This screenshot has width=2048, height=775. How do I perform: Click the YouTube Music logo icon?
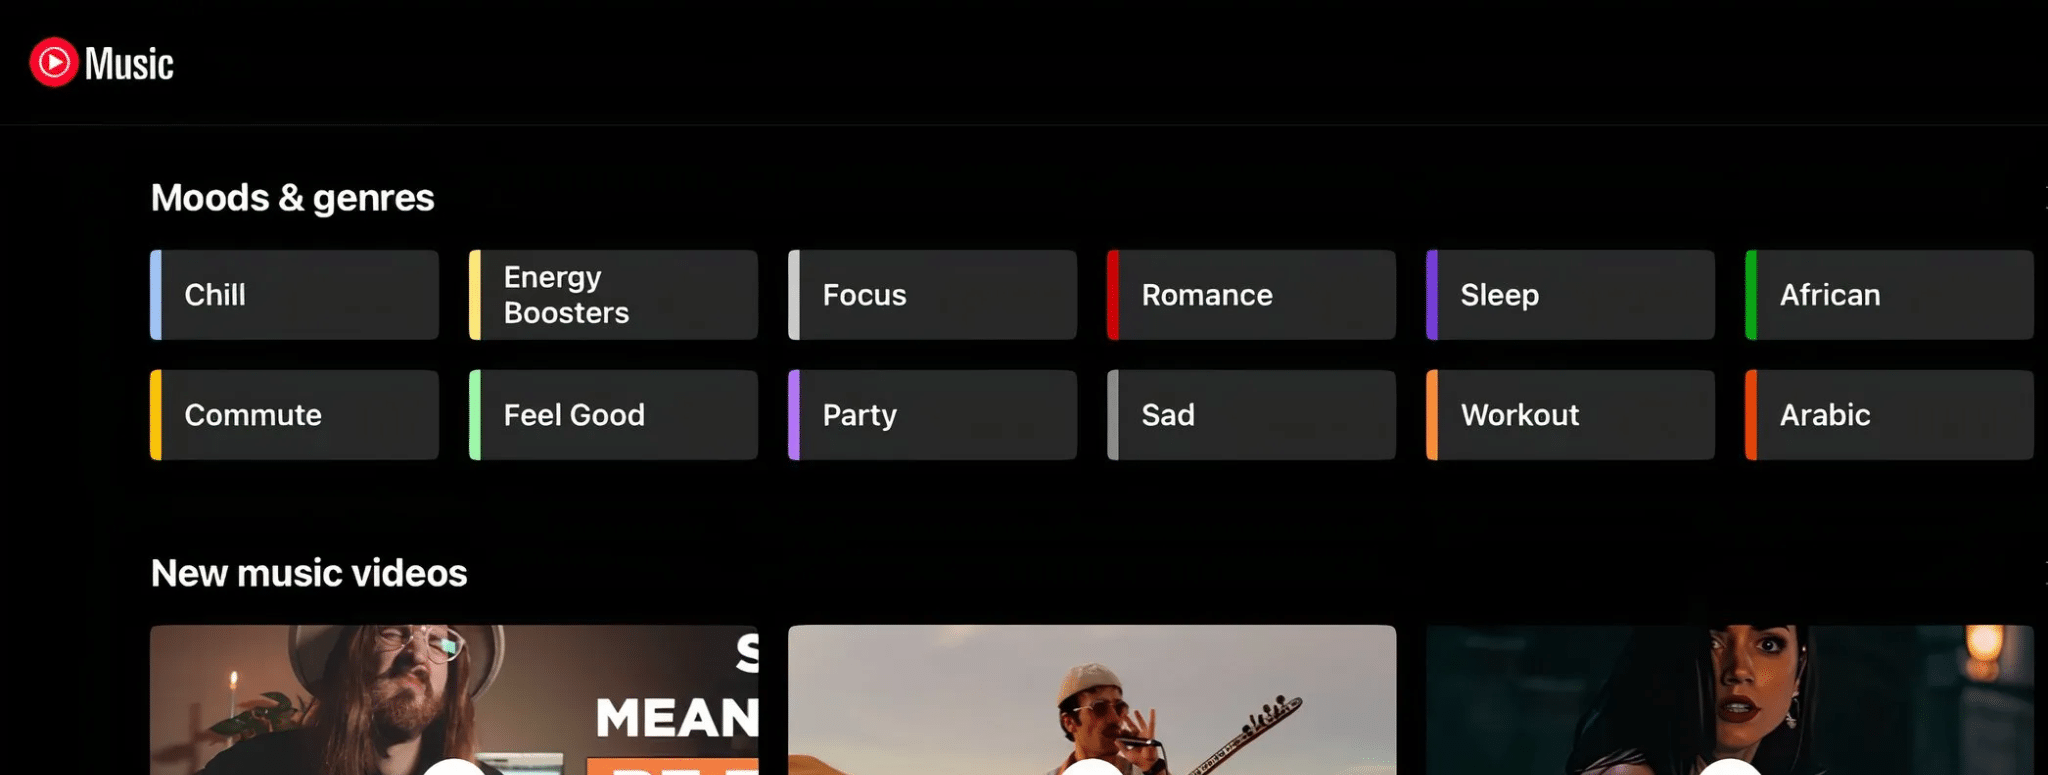(x=54, y=63)
